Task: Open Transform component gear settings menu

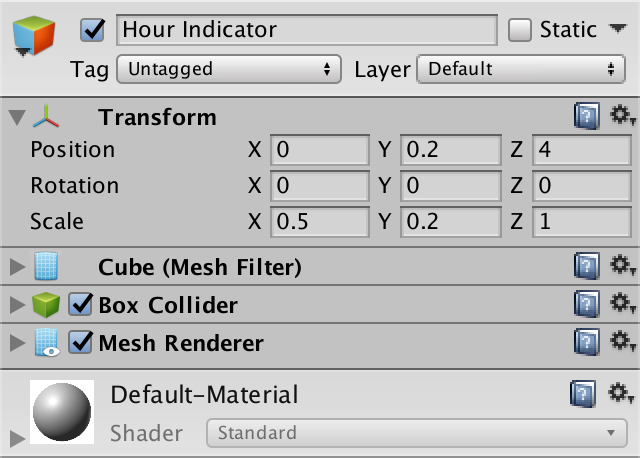Action: pos(622,115)
